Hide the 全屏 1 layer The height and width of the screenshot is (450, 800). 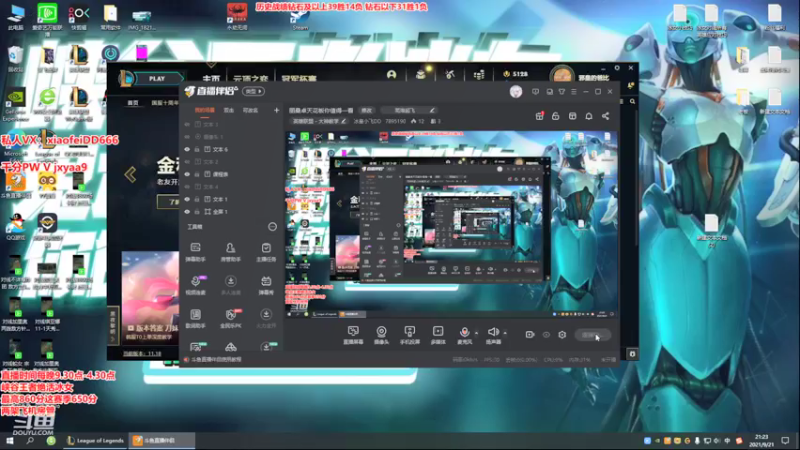187,211
